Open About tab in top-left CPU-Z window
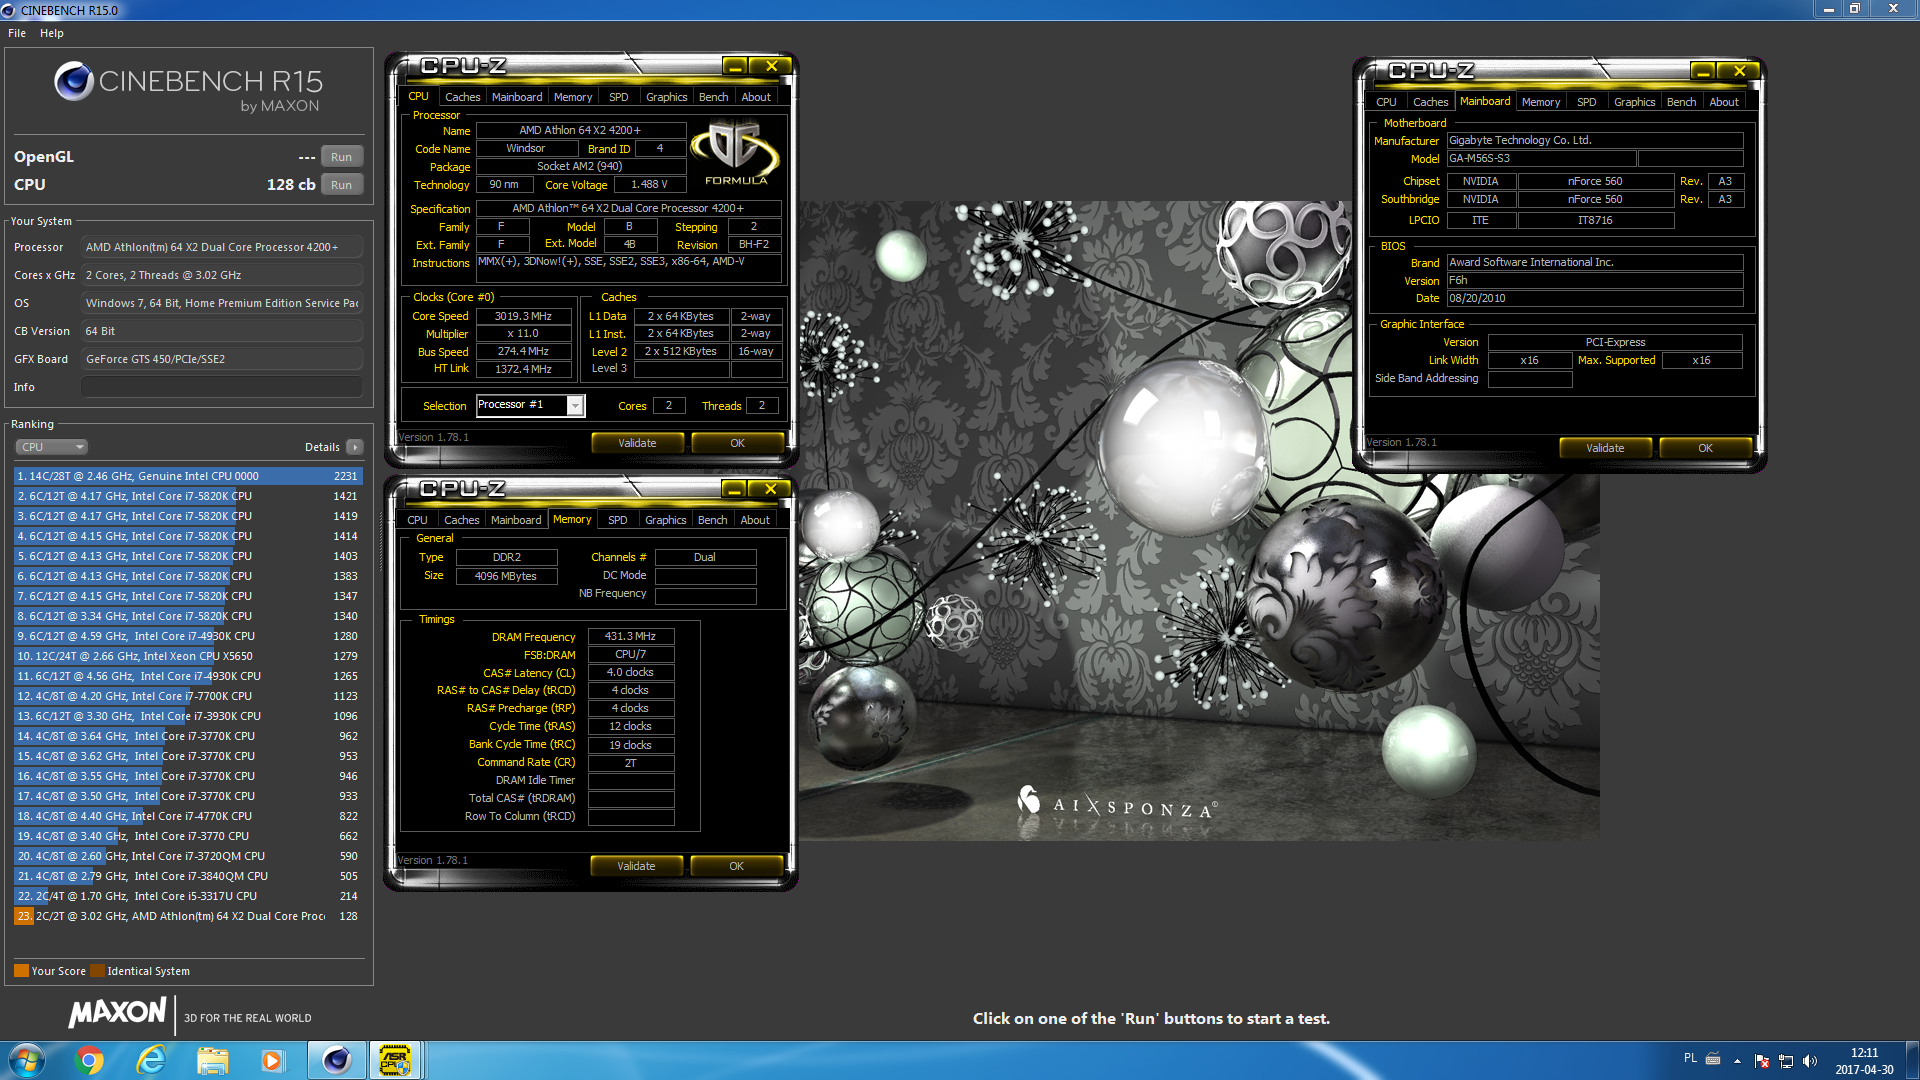The image size is (1920, 1080). point(756,97)
